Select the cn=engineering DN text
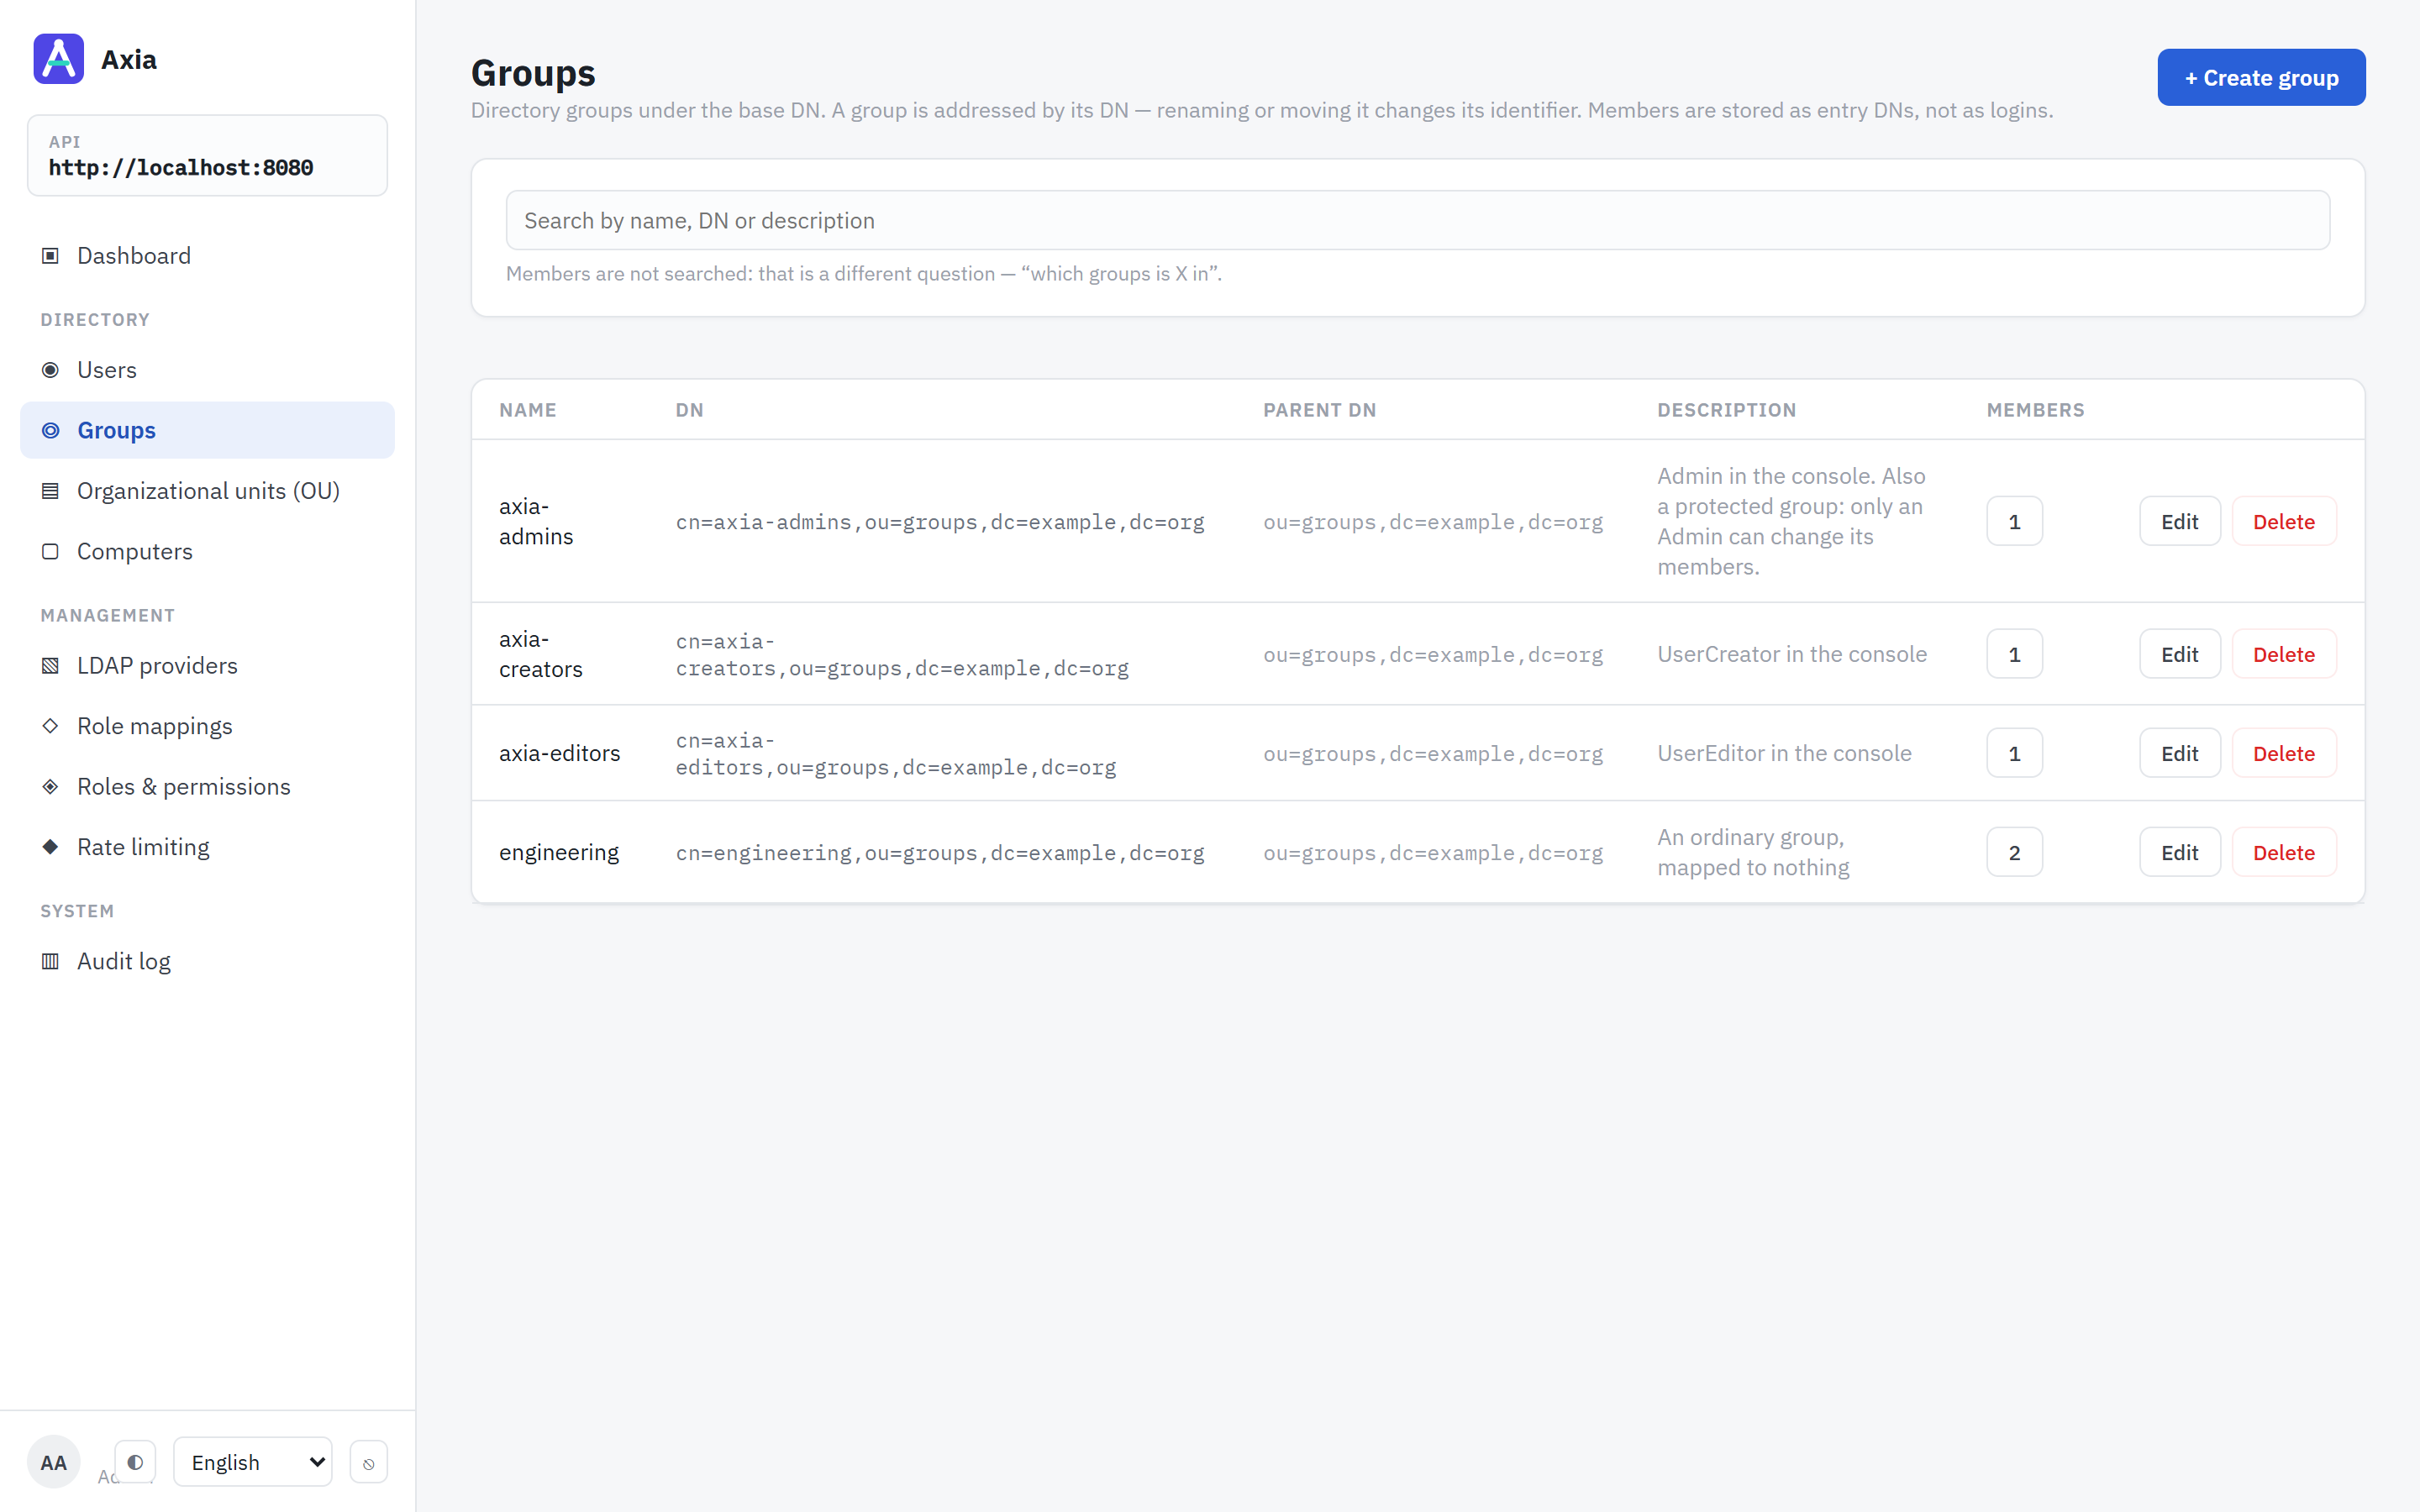The width and height of the screenshot is (2420, 1512). pyautogui.click(x=940, y=853)
